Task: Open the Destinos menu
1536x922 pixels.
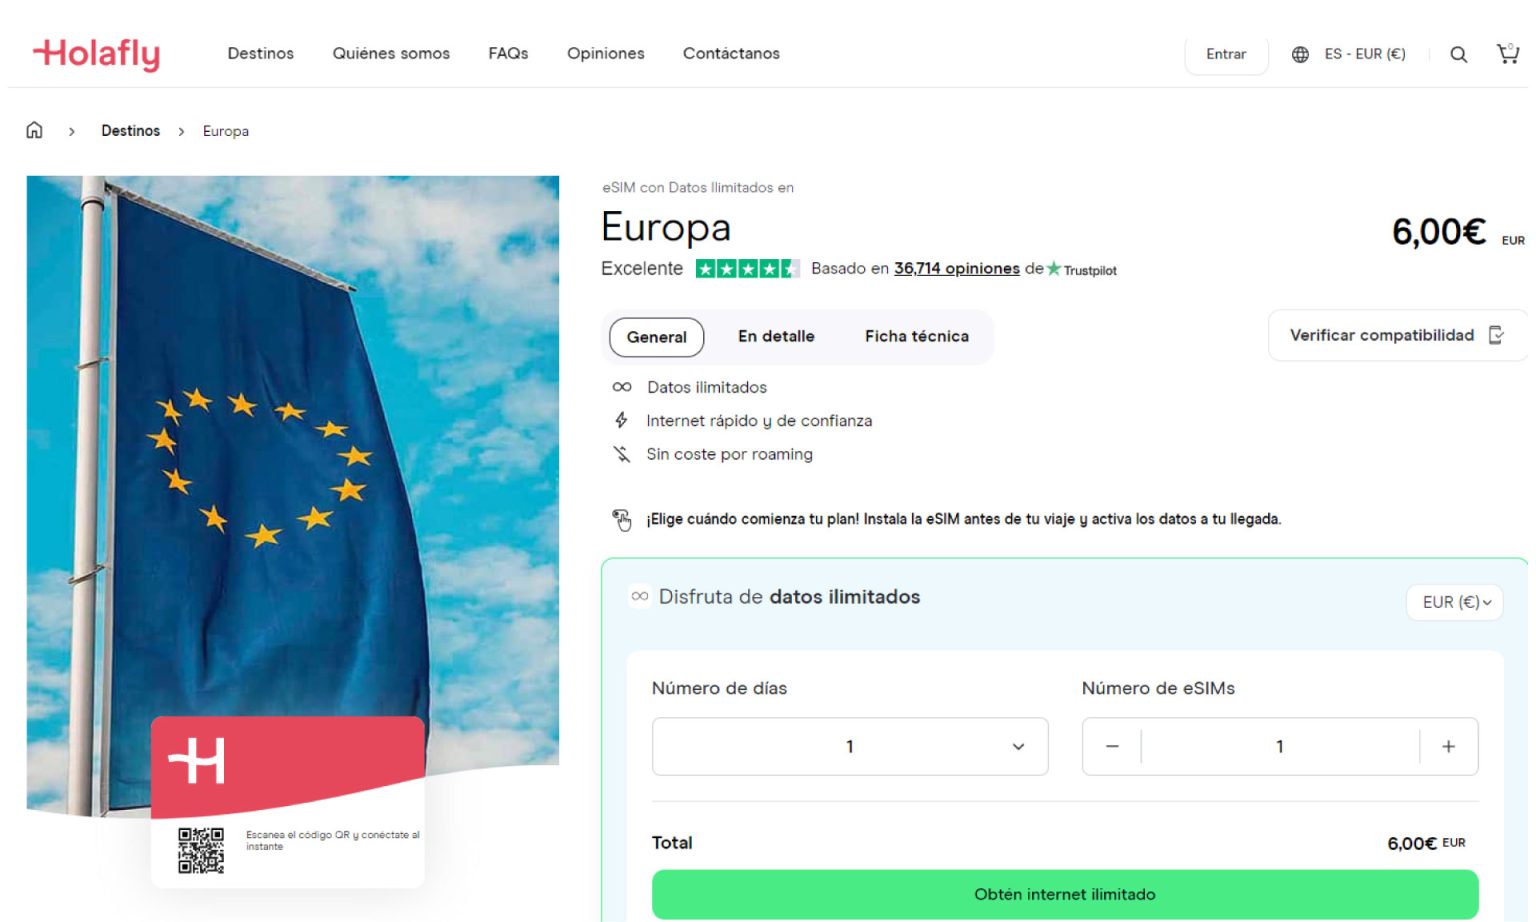Action: [260, 53]
